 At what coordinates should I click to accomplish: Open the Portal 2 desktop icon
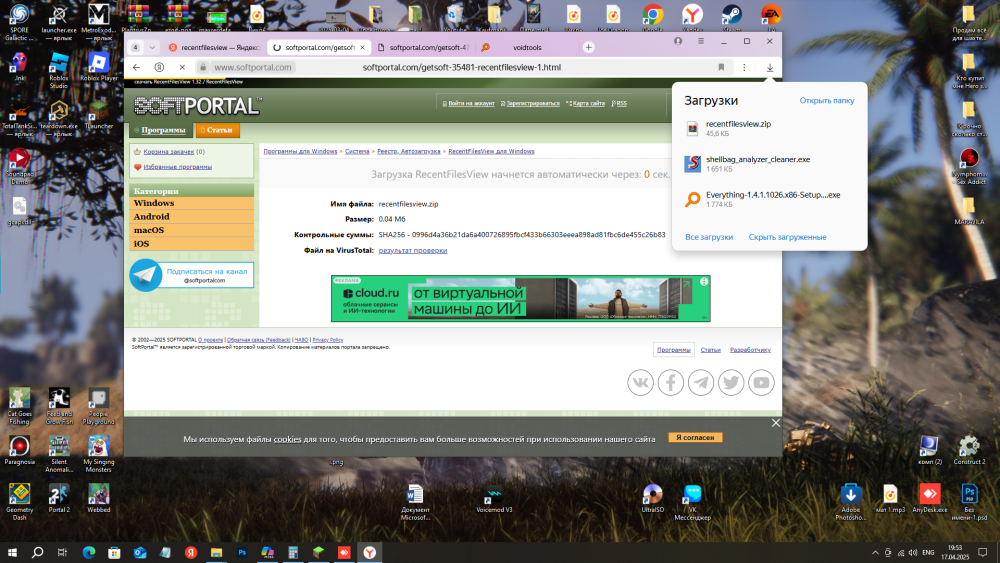59,498
